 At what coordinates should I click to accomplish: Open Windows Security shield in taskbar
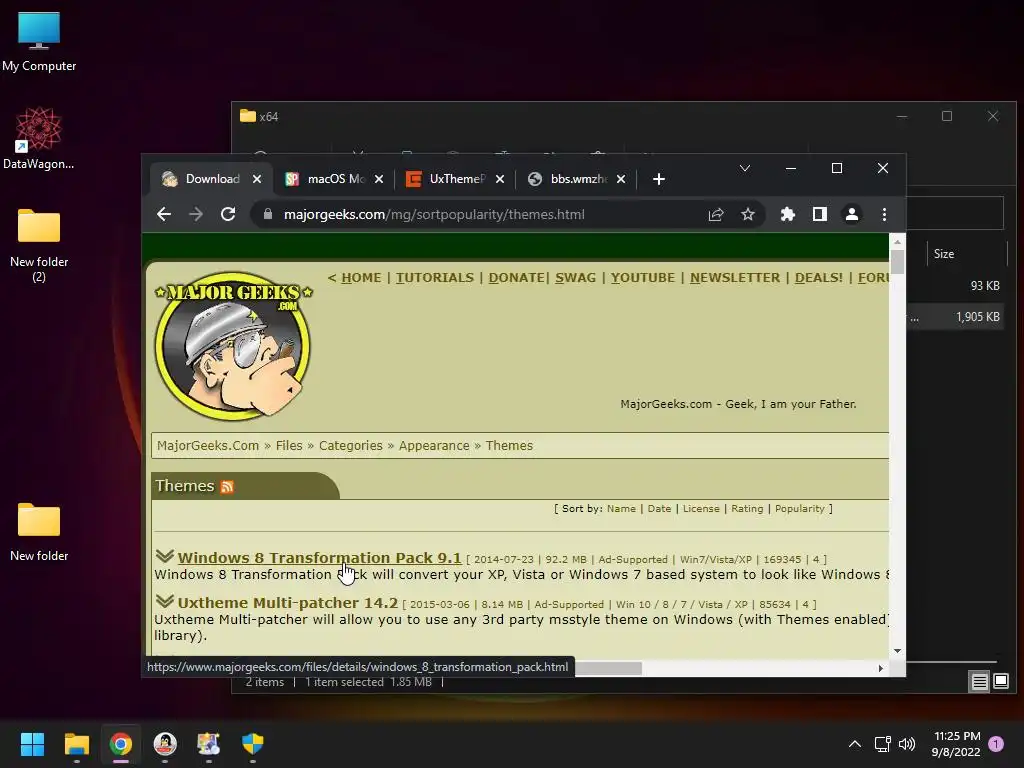click(x=253, y=744)
